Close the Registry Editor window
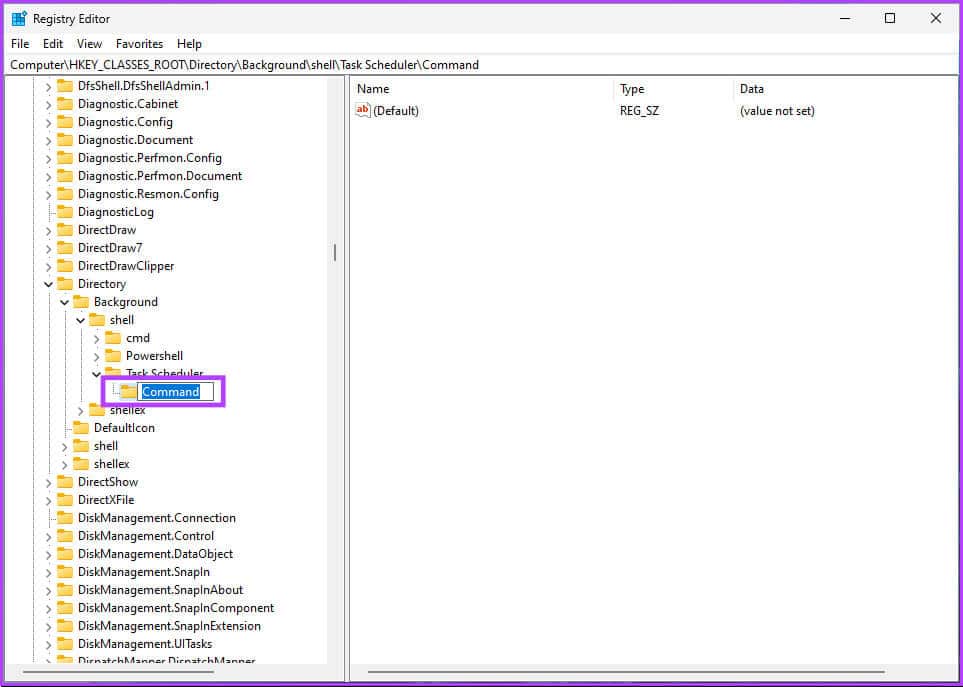The image size is (963, 687). [935, 18]
